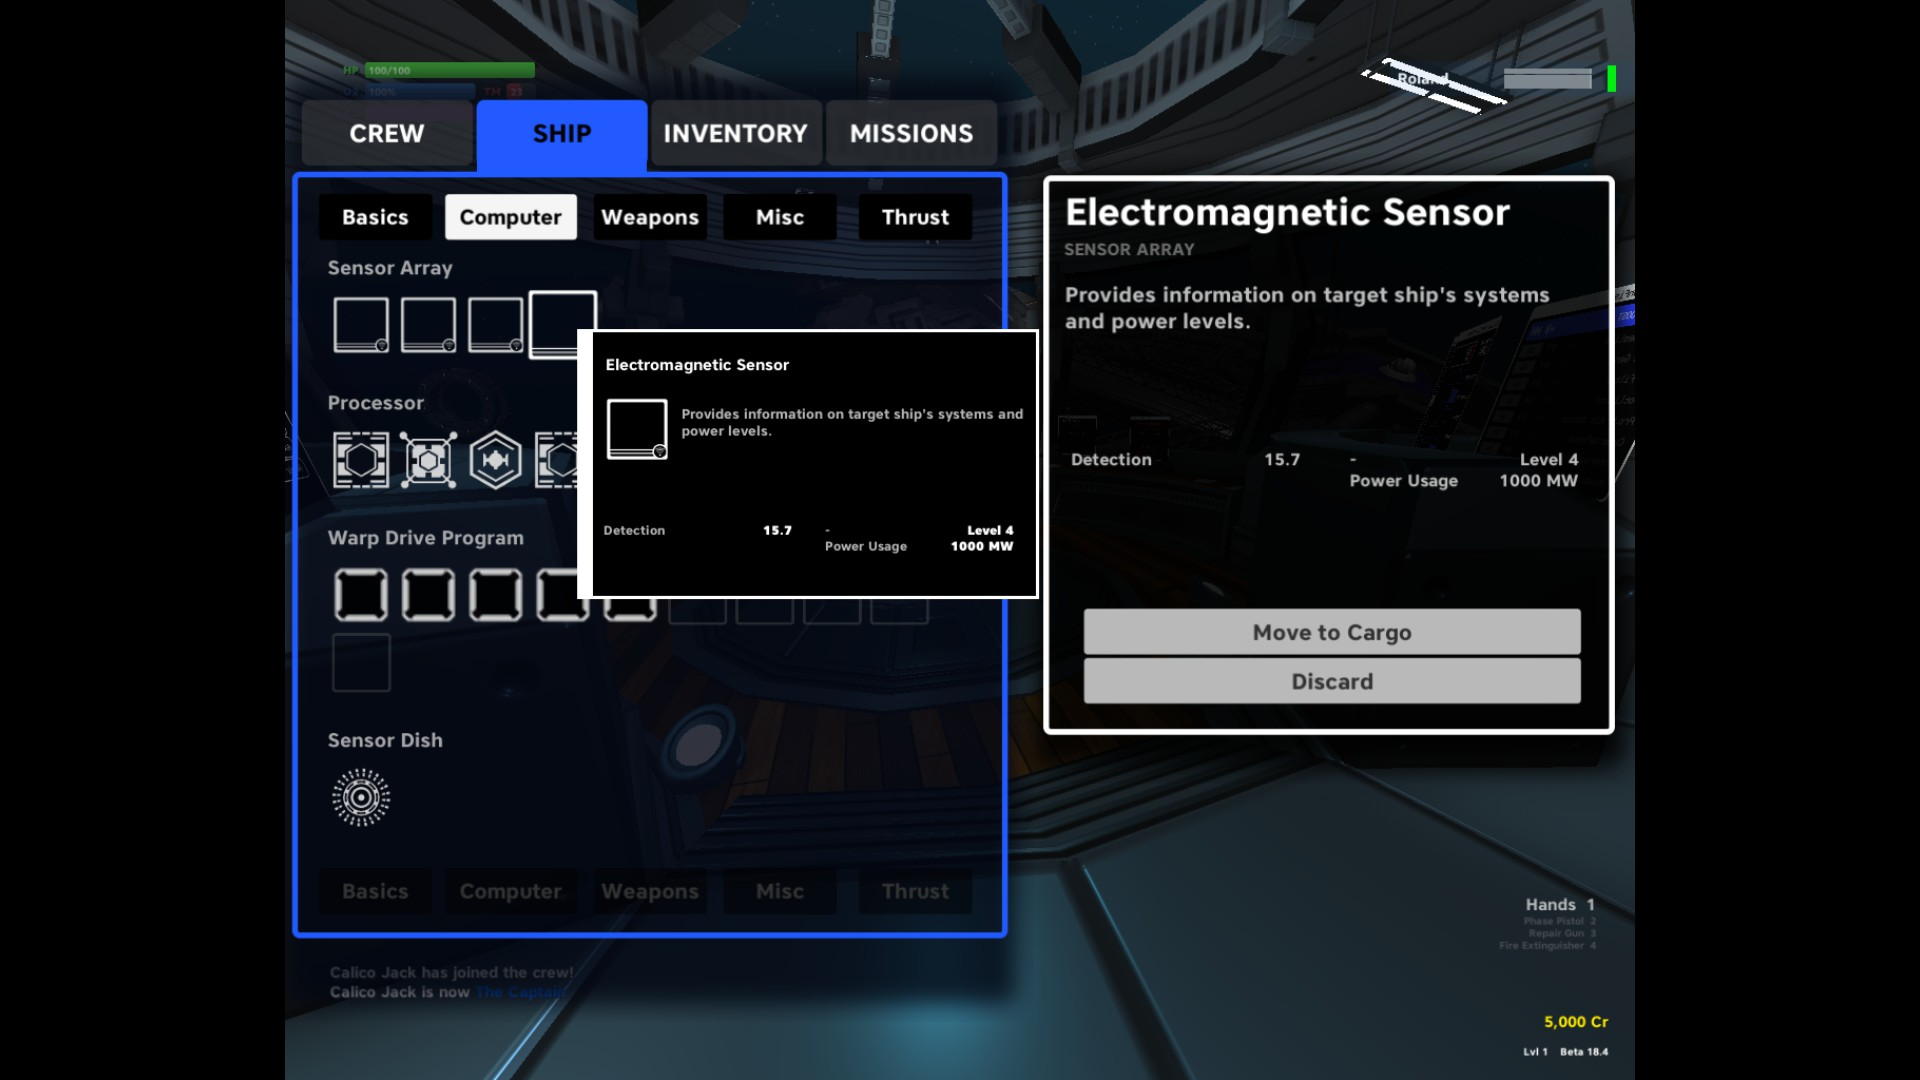Switch to the INVENTORY tab

(x=735, y=133)
